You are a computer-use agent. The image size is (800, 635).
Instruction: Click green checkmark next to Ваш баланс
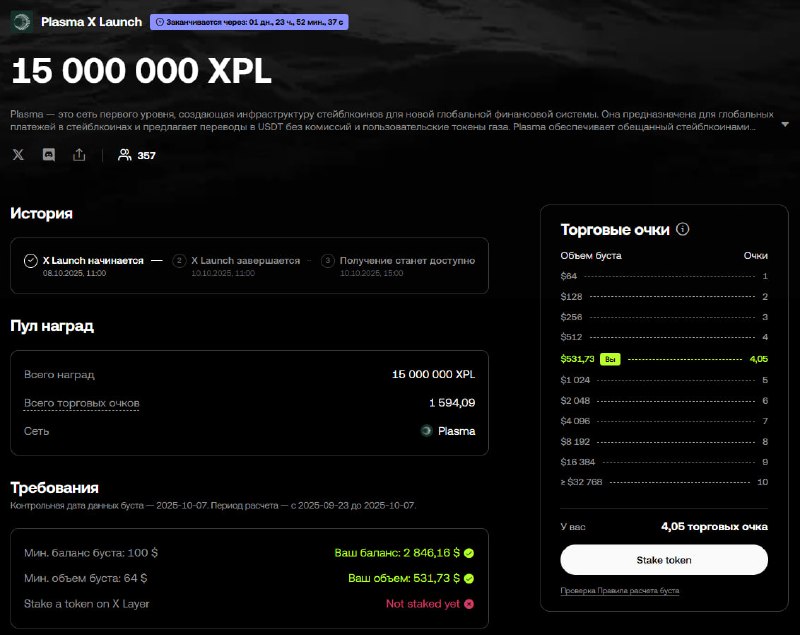point(469,553)
